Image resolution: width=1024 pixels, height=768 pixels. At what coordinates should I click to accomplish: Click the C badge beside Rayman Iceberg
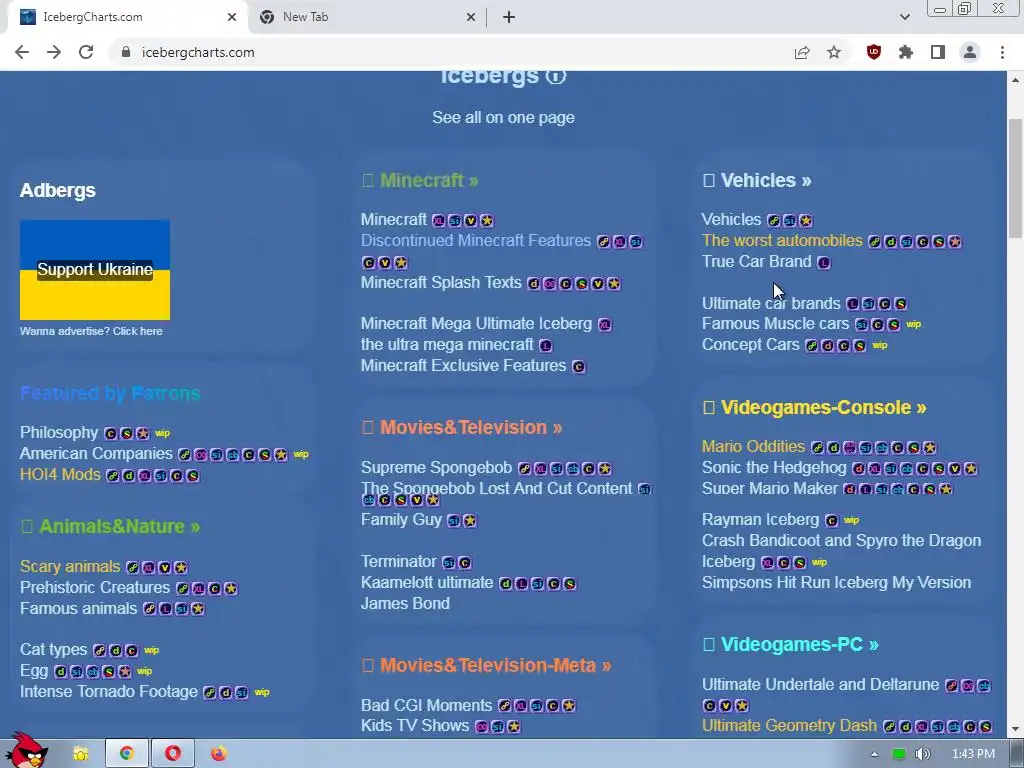click(831, 520)
